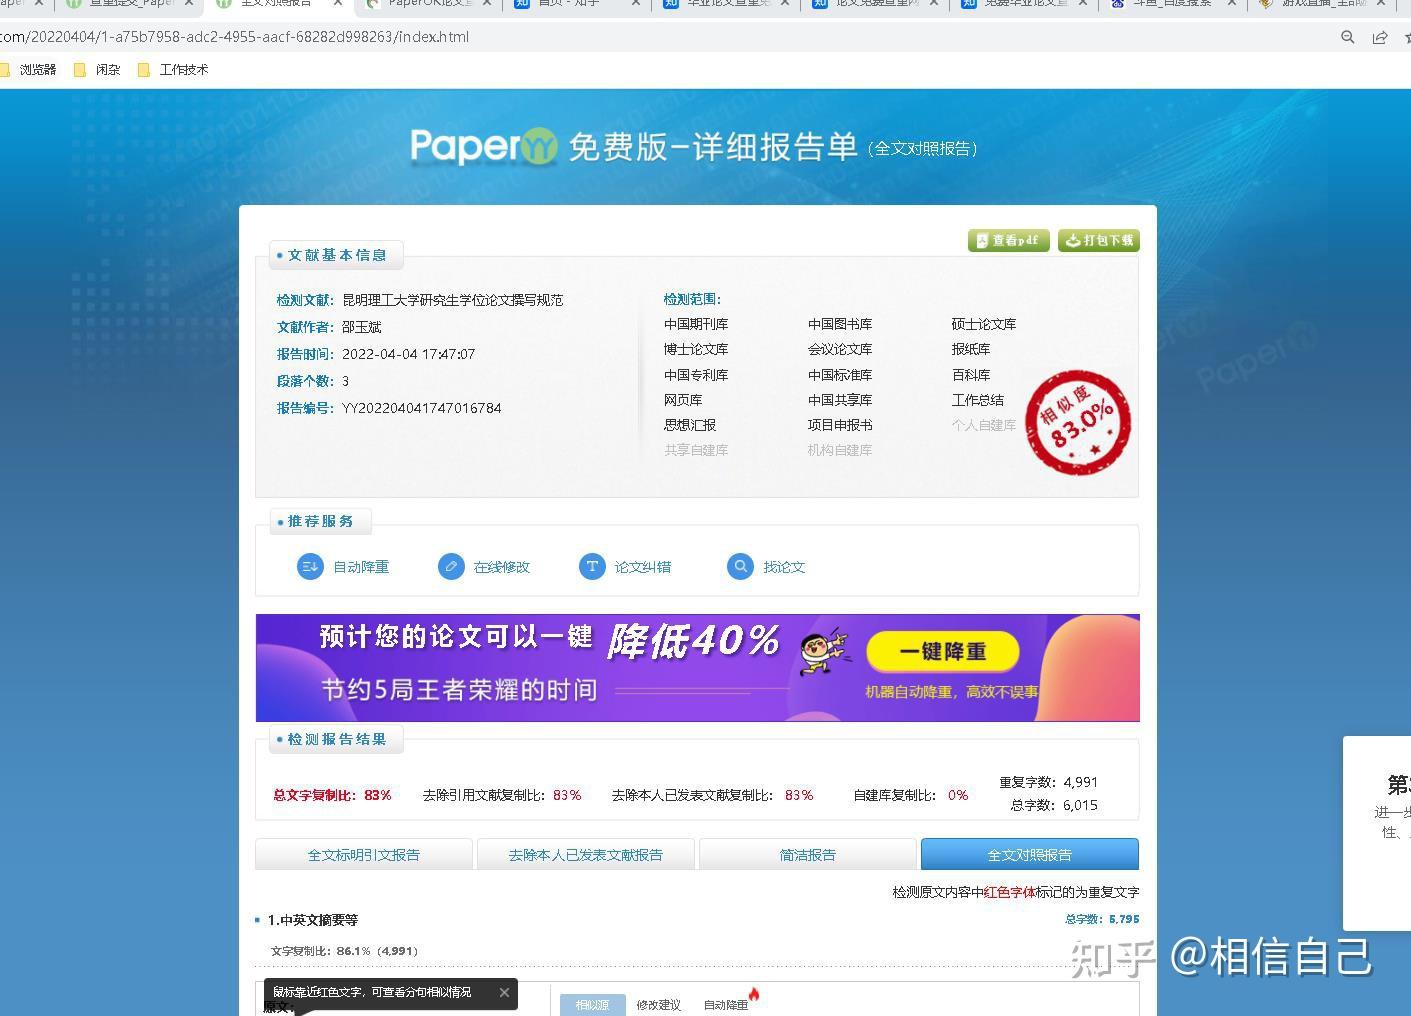Click the 找论文 magnifier icon
Image resolution: width=1411 pixels, height=1016 pixels.
pos(740,567)
